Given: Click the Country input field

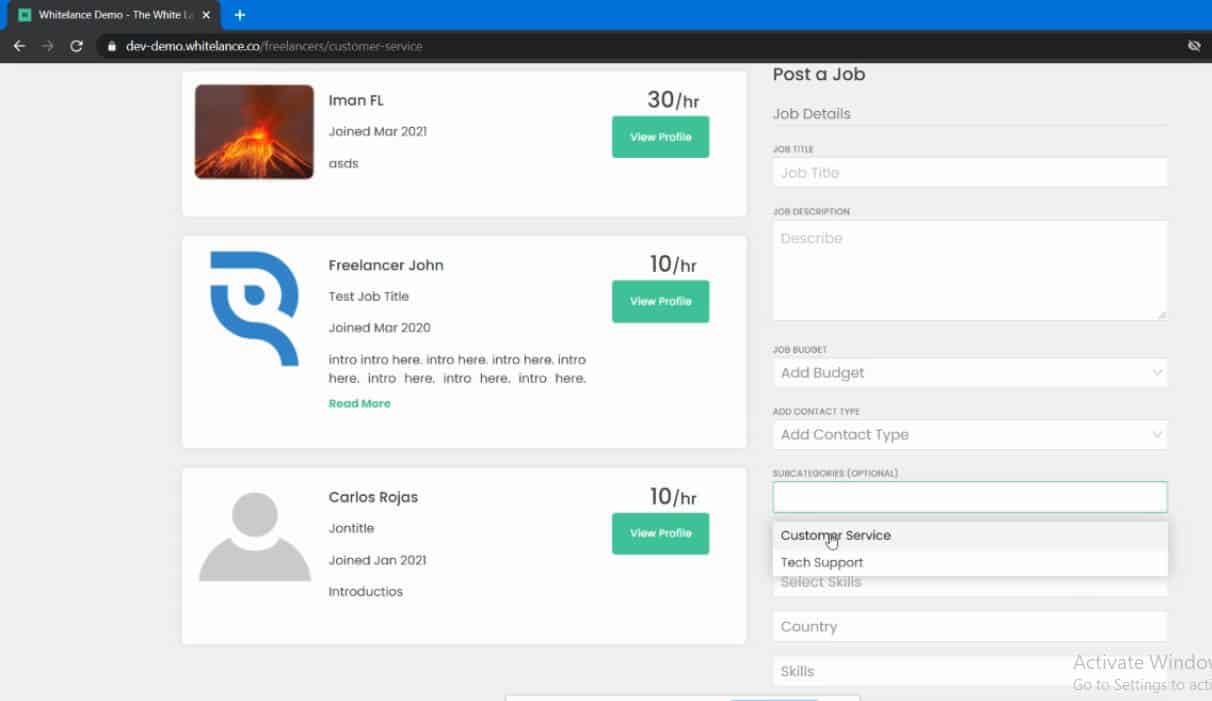Looking at the screenshot, I should pos(970,626).
